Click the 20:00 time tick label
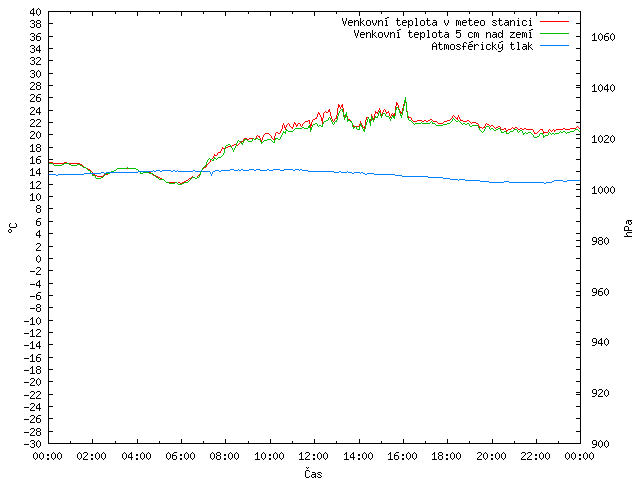This screenshot has height=480, width=640. tap(491, 456)
